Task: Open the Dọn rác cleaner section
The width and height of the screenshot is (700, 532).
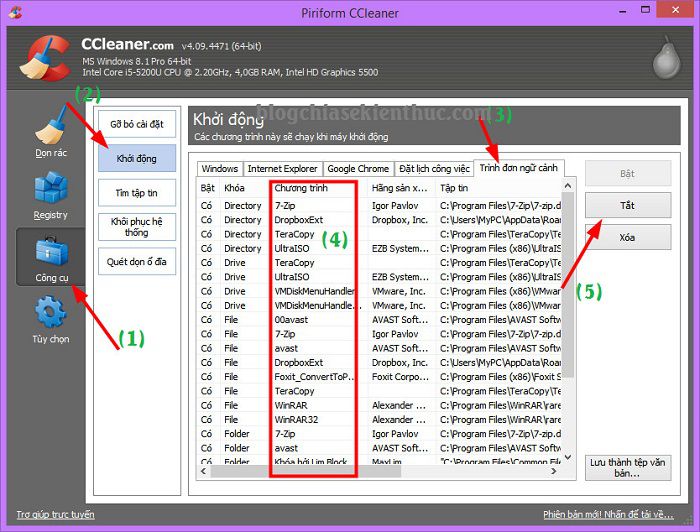Action: point(51,133)
